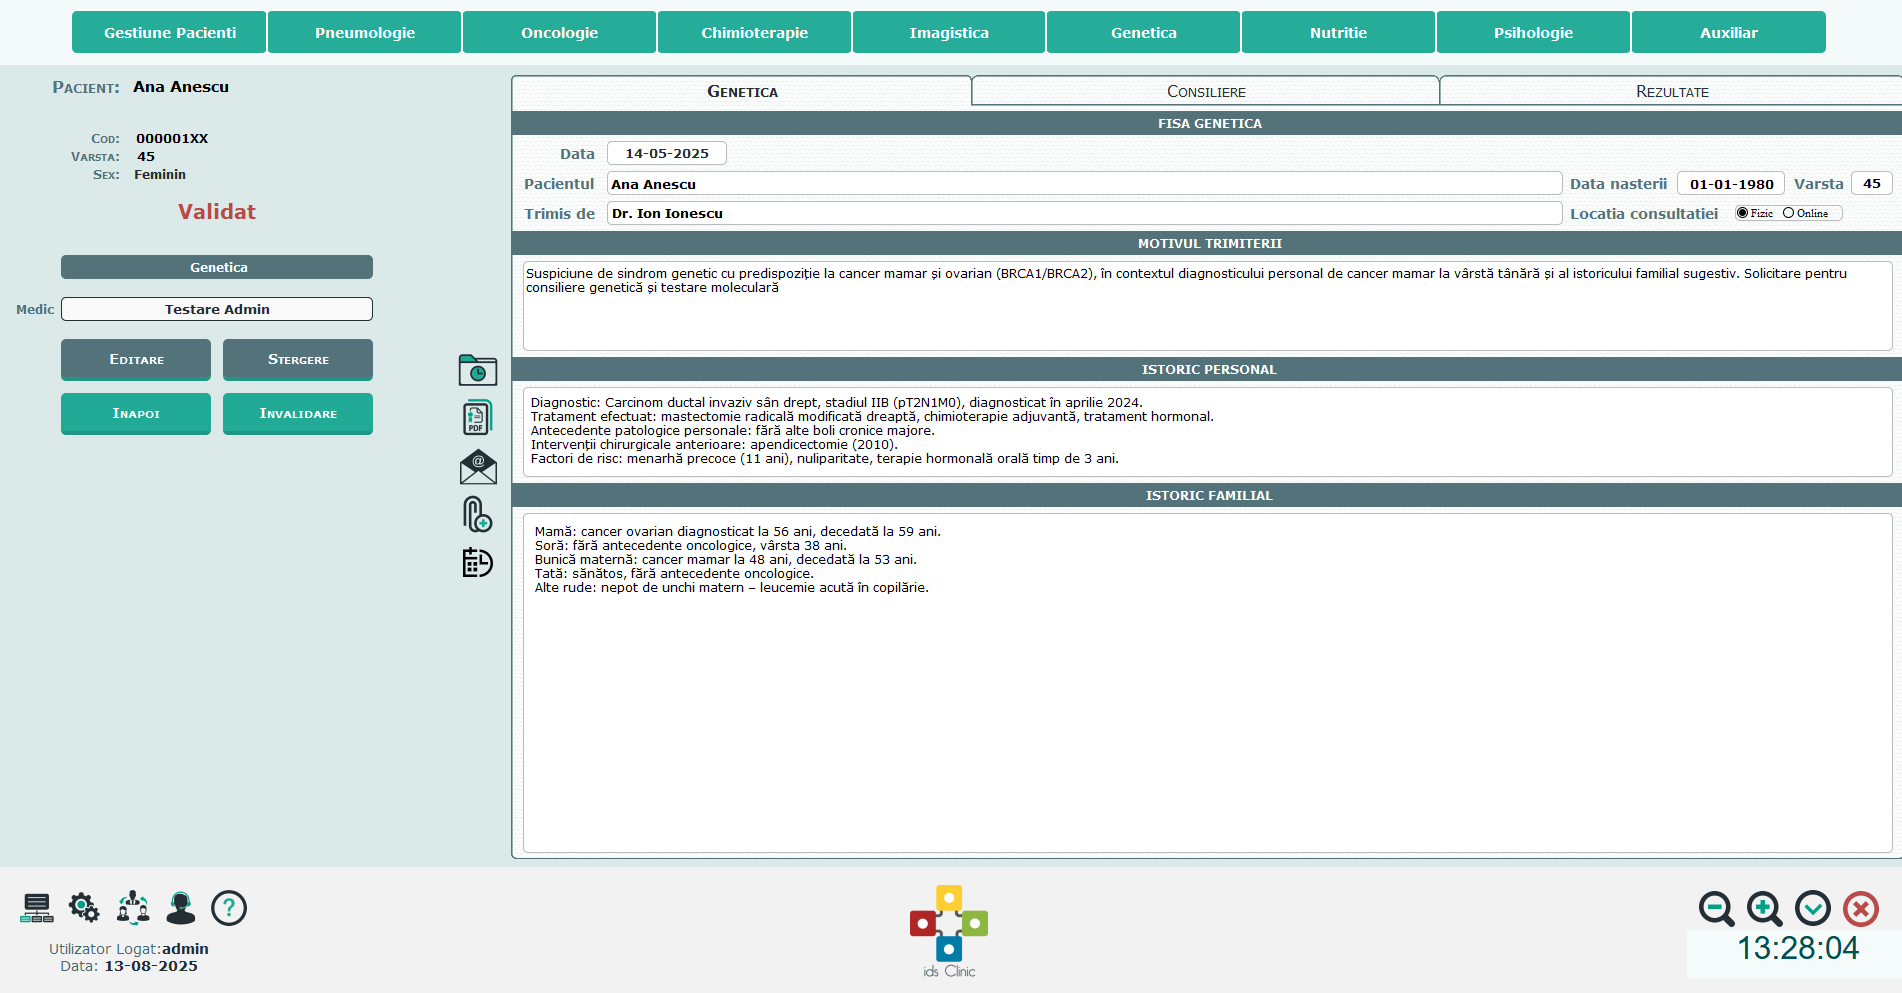Click the Pacientul name field
This screenshot has height=993, width=1902.
[1084, 183]
